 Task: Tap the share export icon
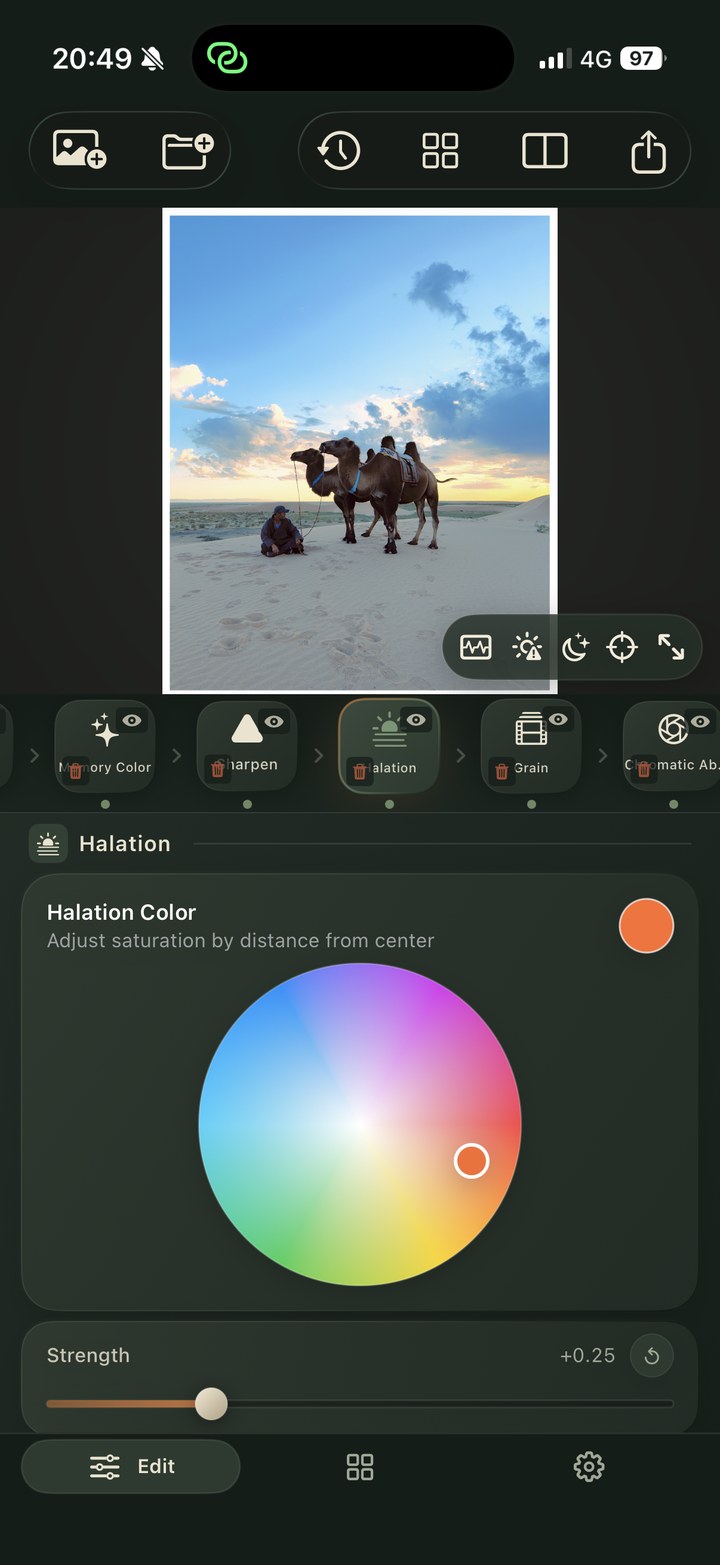click(648, 151)
